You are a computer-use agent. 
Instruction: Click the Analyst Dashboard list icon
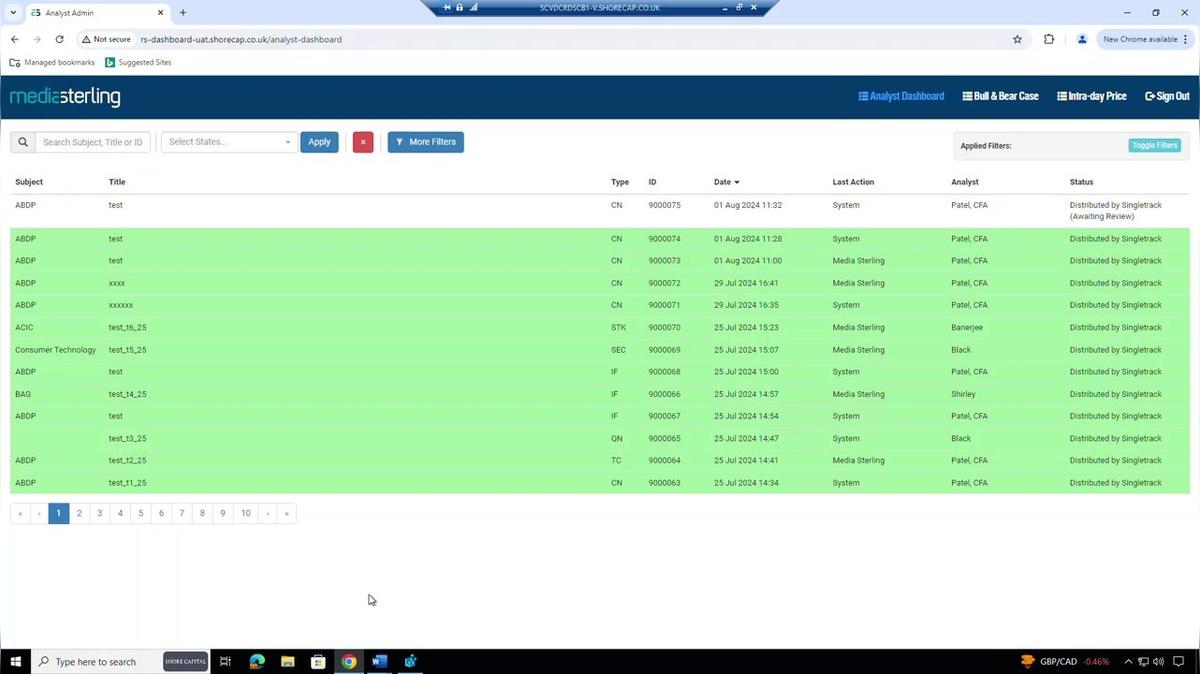864,95
